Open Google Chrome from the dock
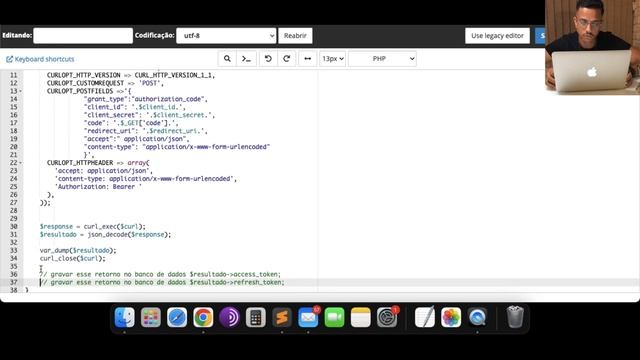 pyautogui.click(x=203, y=317)
